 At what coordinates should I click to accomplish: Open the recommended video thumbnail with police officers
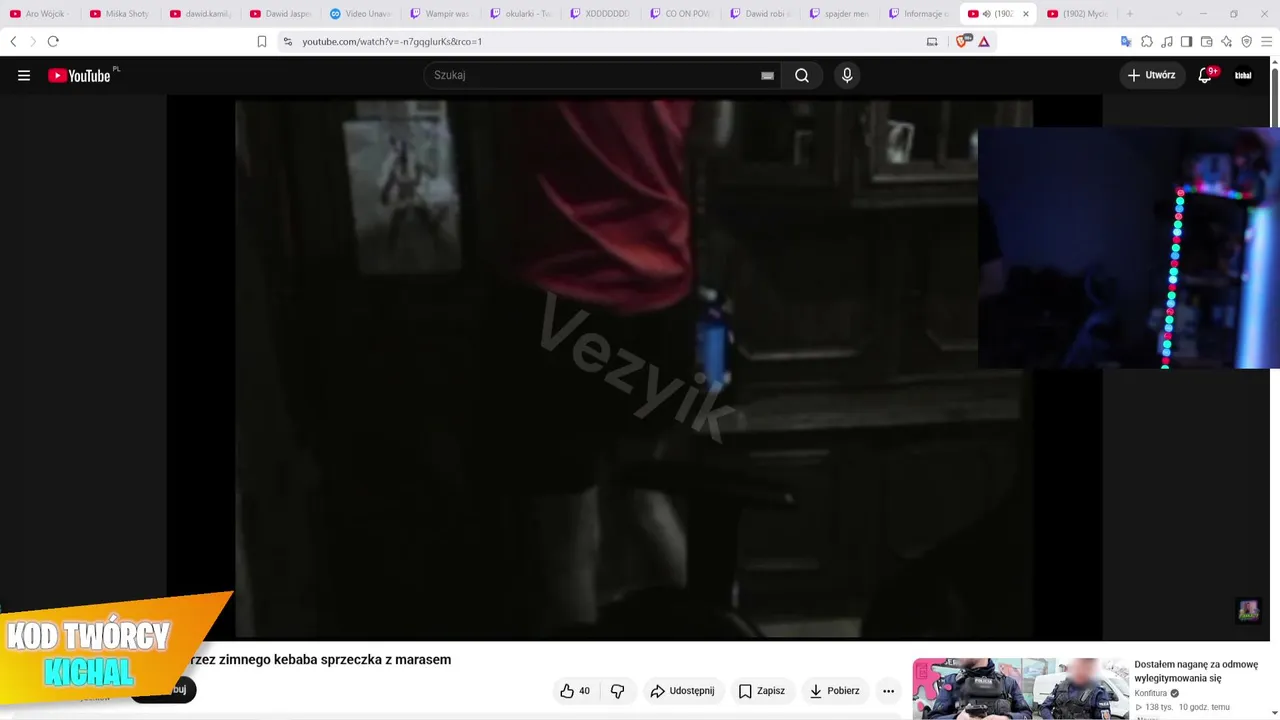pyautogui.click(x=1020, y=689)
